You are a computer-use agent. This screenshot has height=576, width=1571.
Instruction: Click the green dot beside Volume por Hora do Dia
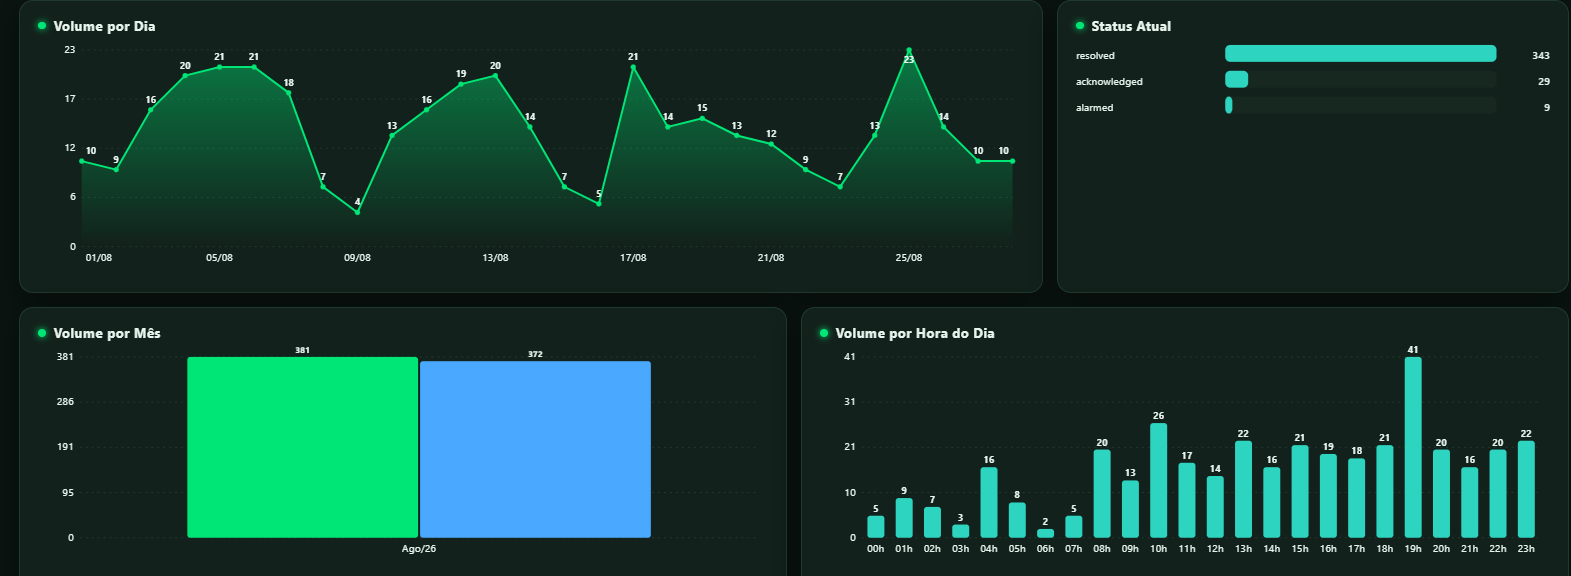(x=824, y=333)
